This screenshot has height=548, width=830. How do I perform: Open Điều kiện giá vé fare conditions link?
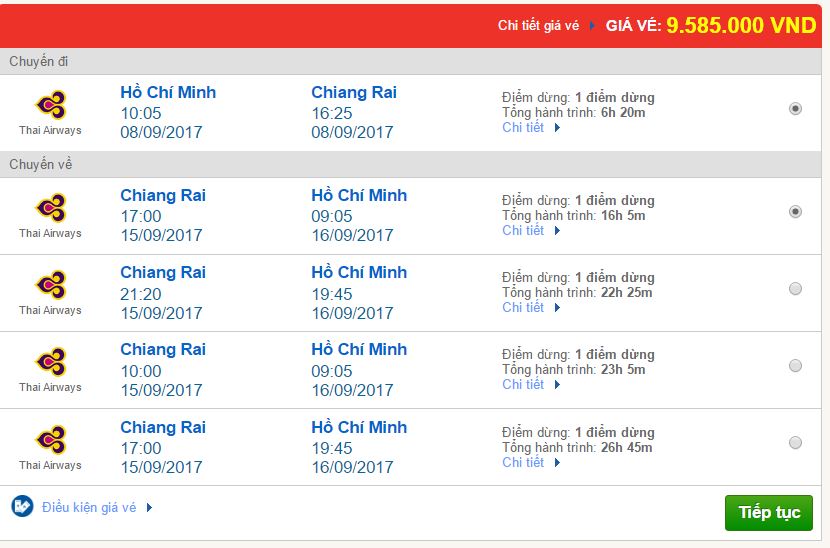89,507
